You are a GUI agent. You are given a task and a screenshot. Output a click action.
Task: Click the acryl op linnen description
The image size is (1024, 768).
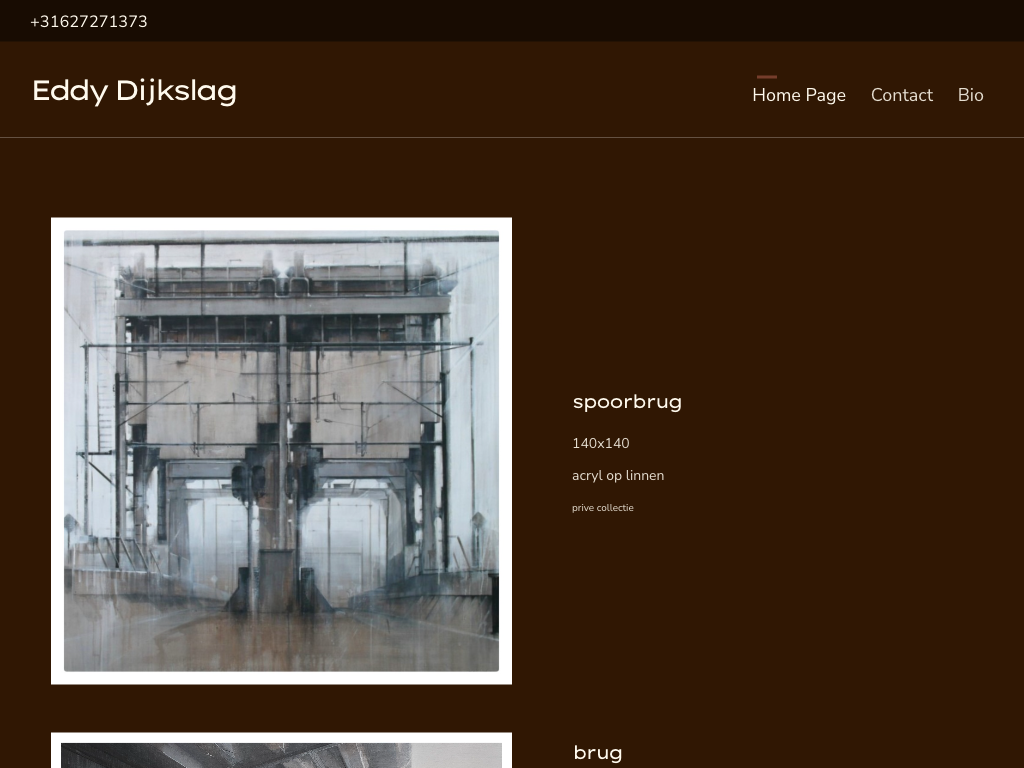[617, 475]
